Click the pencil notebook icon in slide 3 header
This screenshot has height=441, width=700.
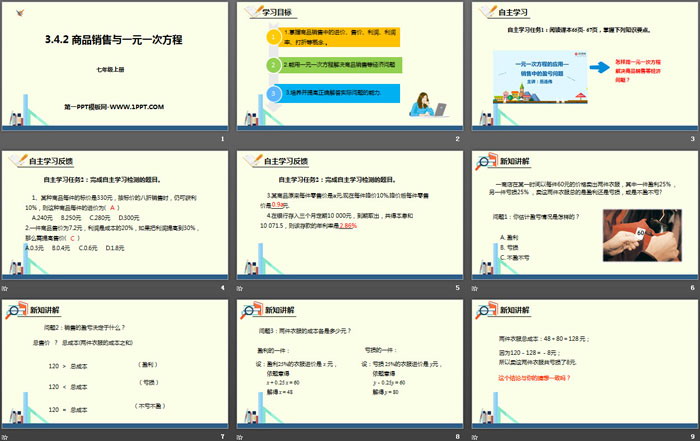(x=488, y=11)
